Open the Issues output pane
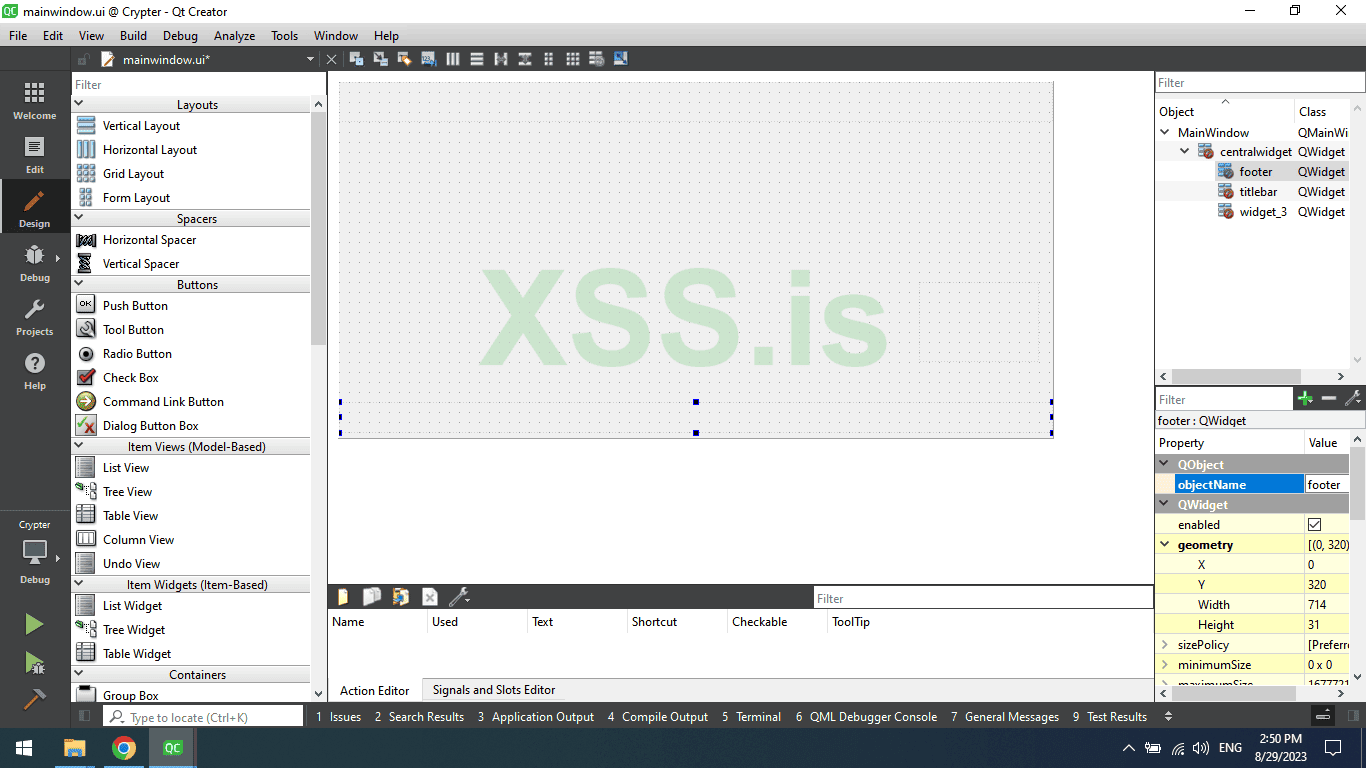 (x=344, y=716)
